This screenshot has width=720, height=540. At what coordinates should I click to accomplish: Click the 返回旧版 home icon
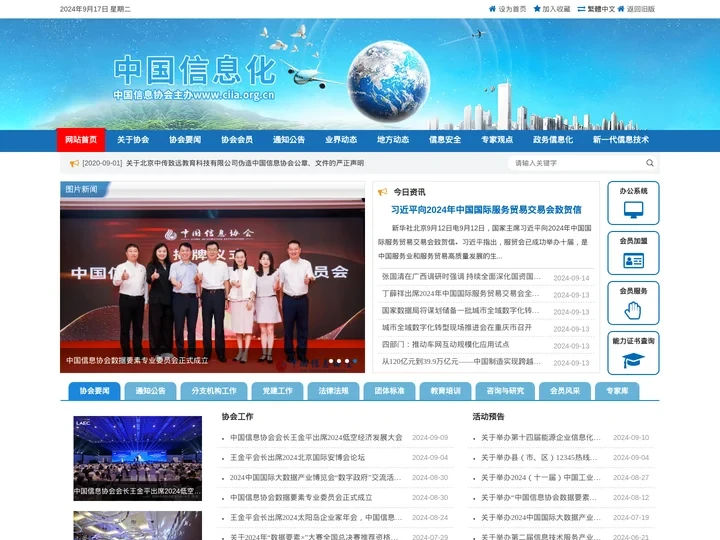(621, 9)
